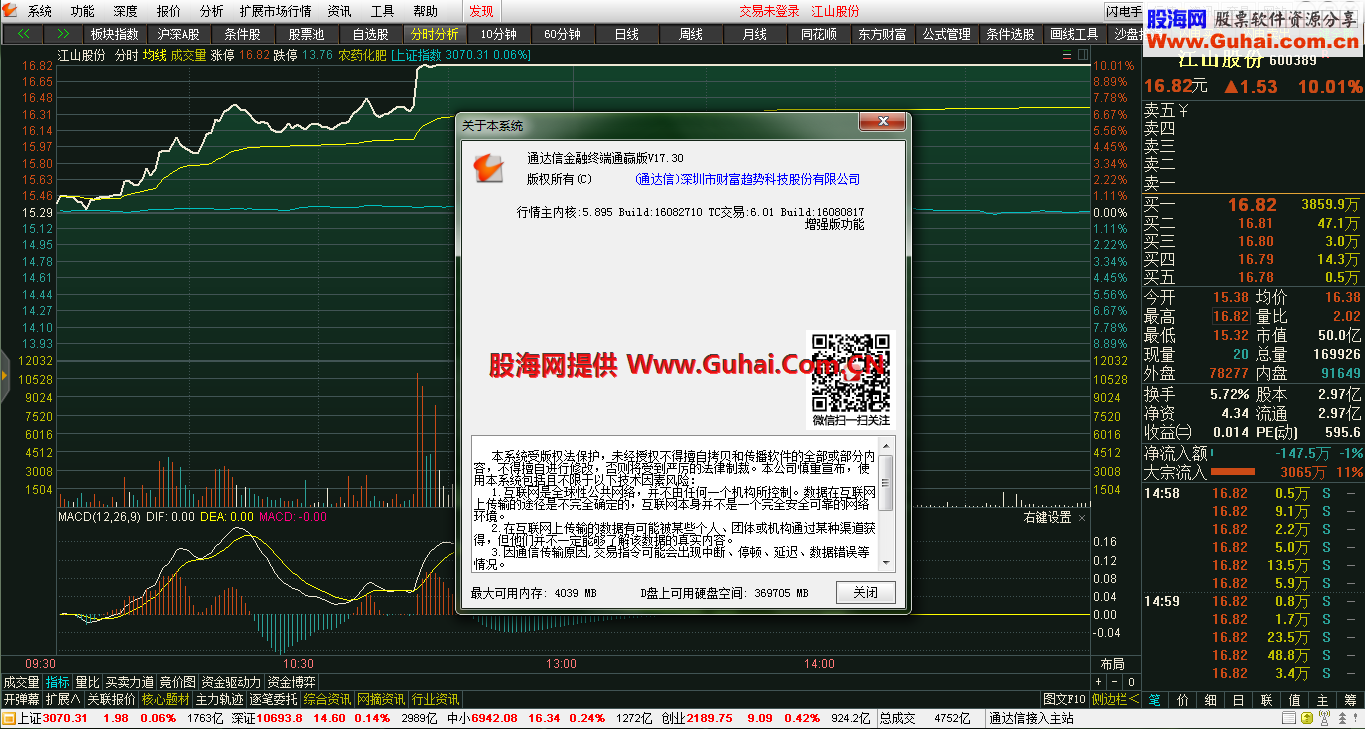Viewport: 1365px width, 729px height.
Task: Open the 帮助 menu
Action: pyautogui.click(x=425, y=11)
